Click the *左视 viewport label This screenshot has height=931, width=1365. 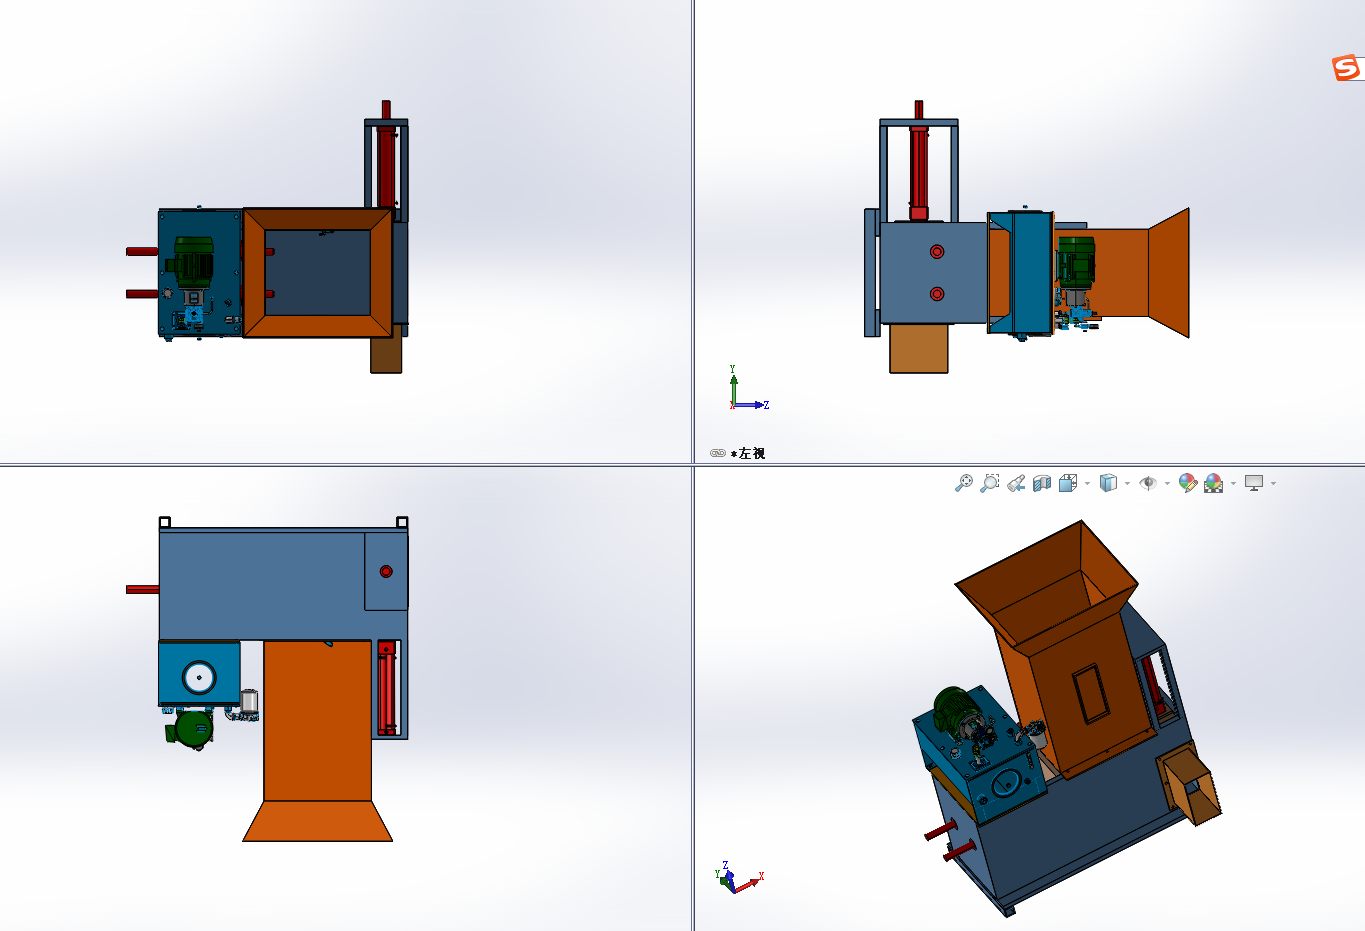pyautogui.click(x=748, y=453)
